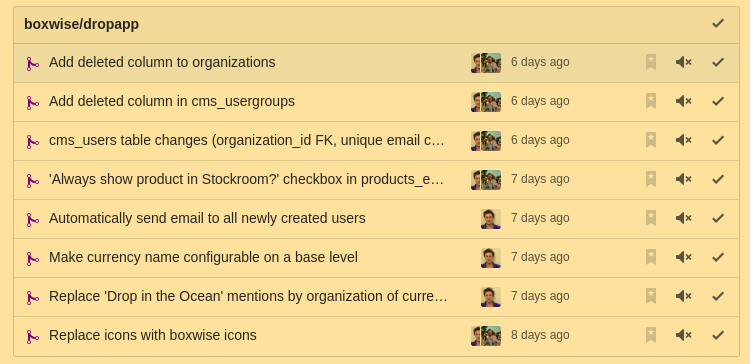Mute 'Add deleted column to organizations' thread
Viewport: 750px width, 364px height.
[x=684, y=62]
